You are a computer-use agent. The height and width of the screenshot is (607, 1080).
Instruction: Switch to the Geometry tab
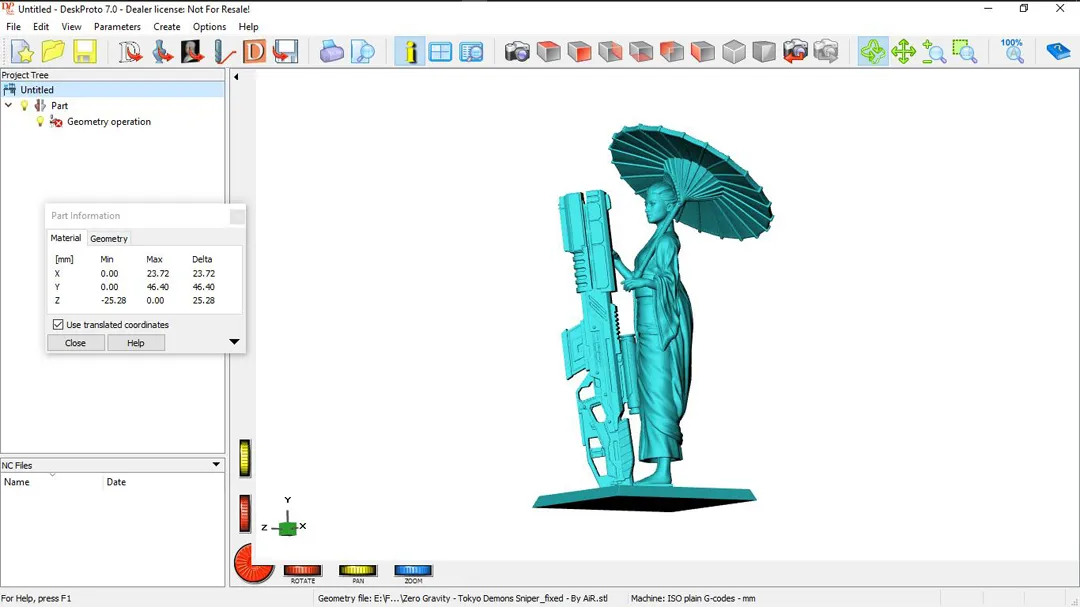tap(109, 238)
